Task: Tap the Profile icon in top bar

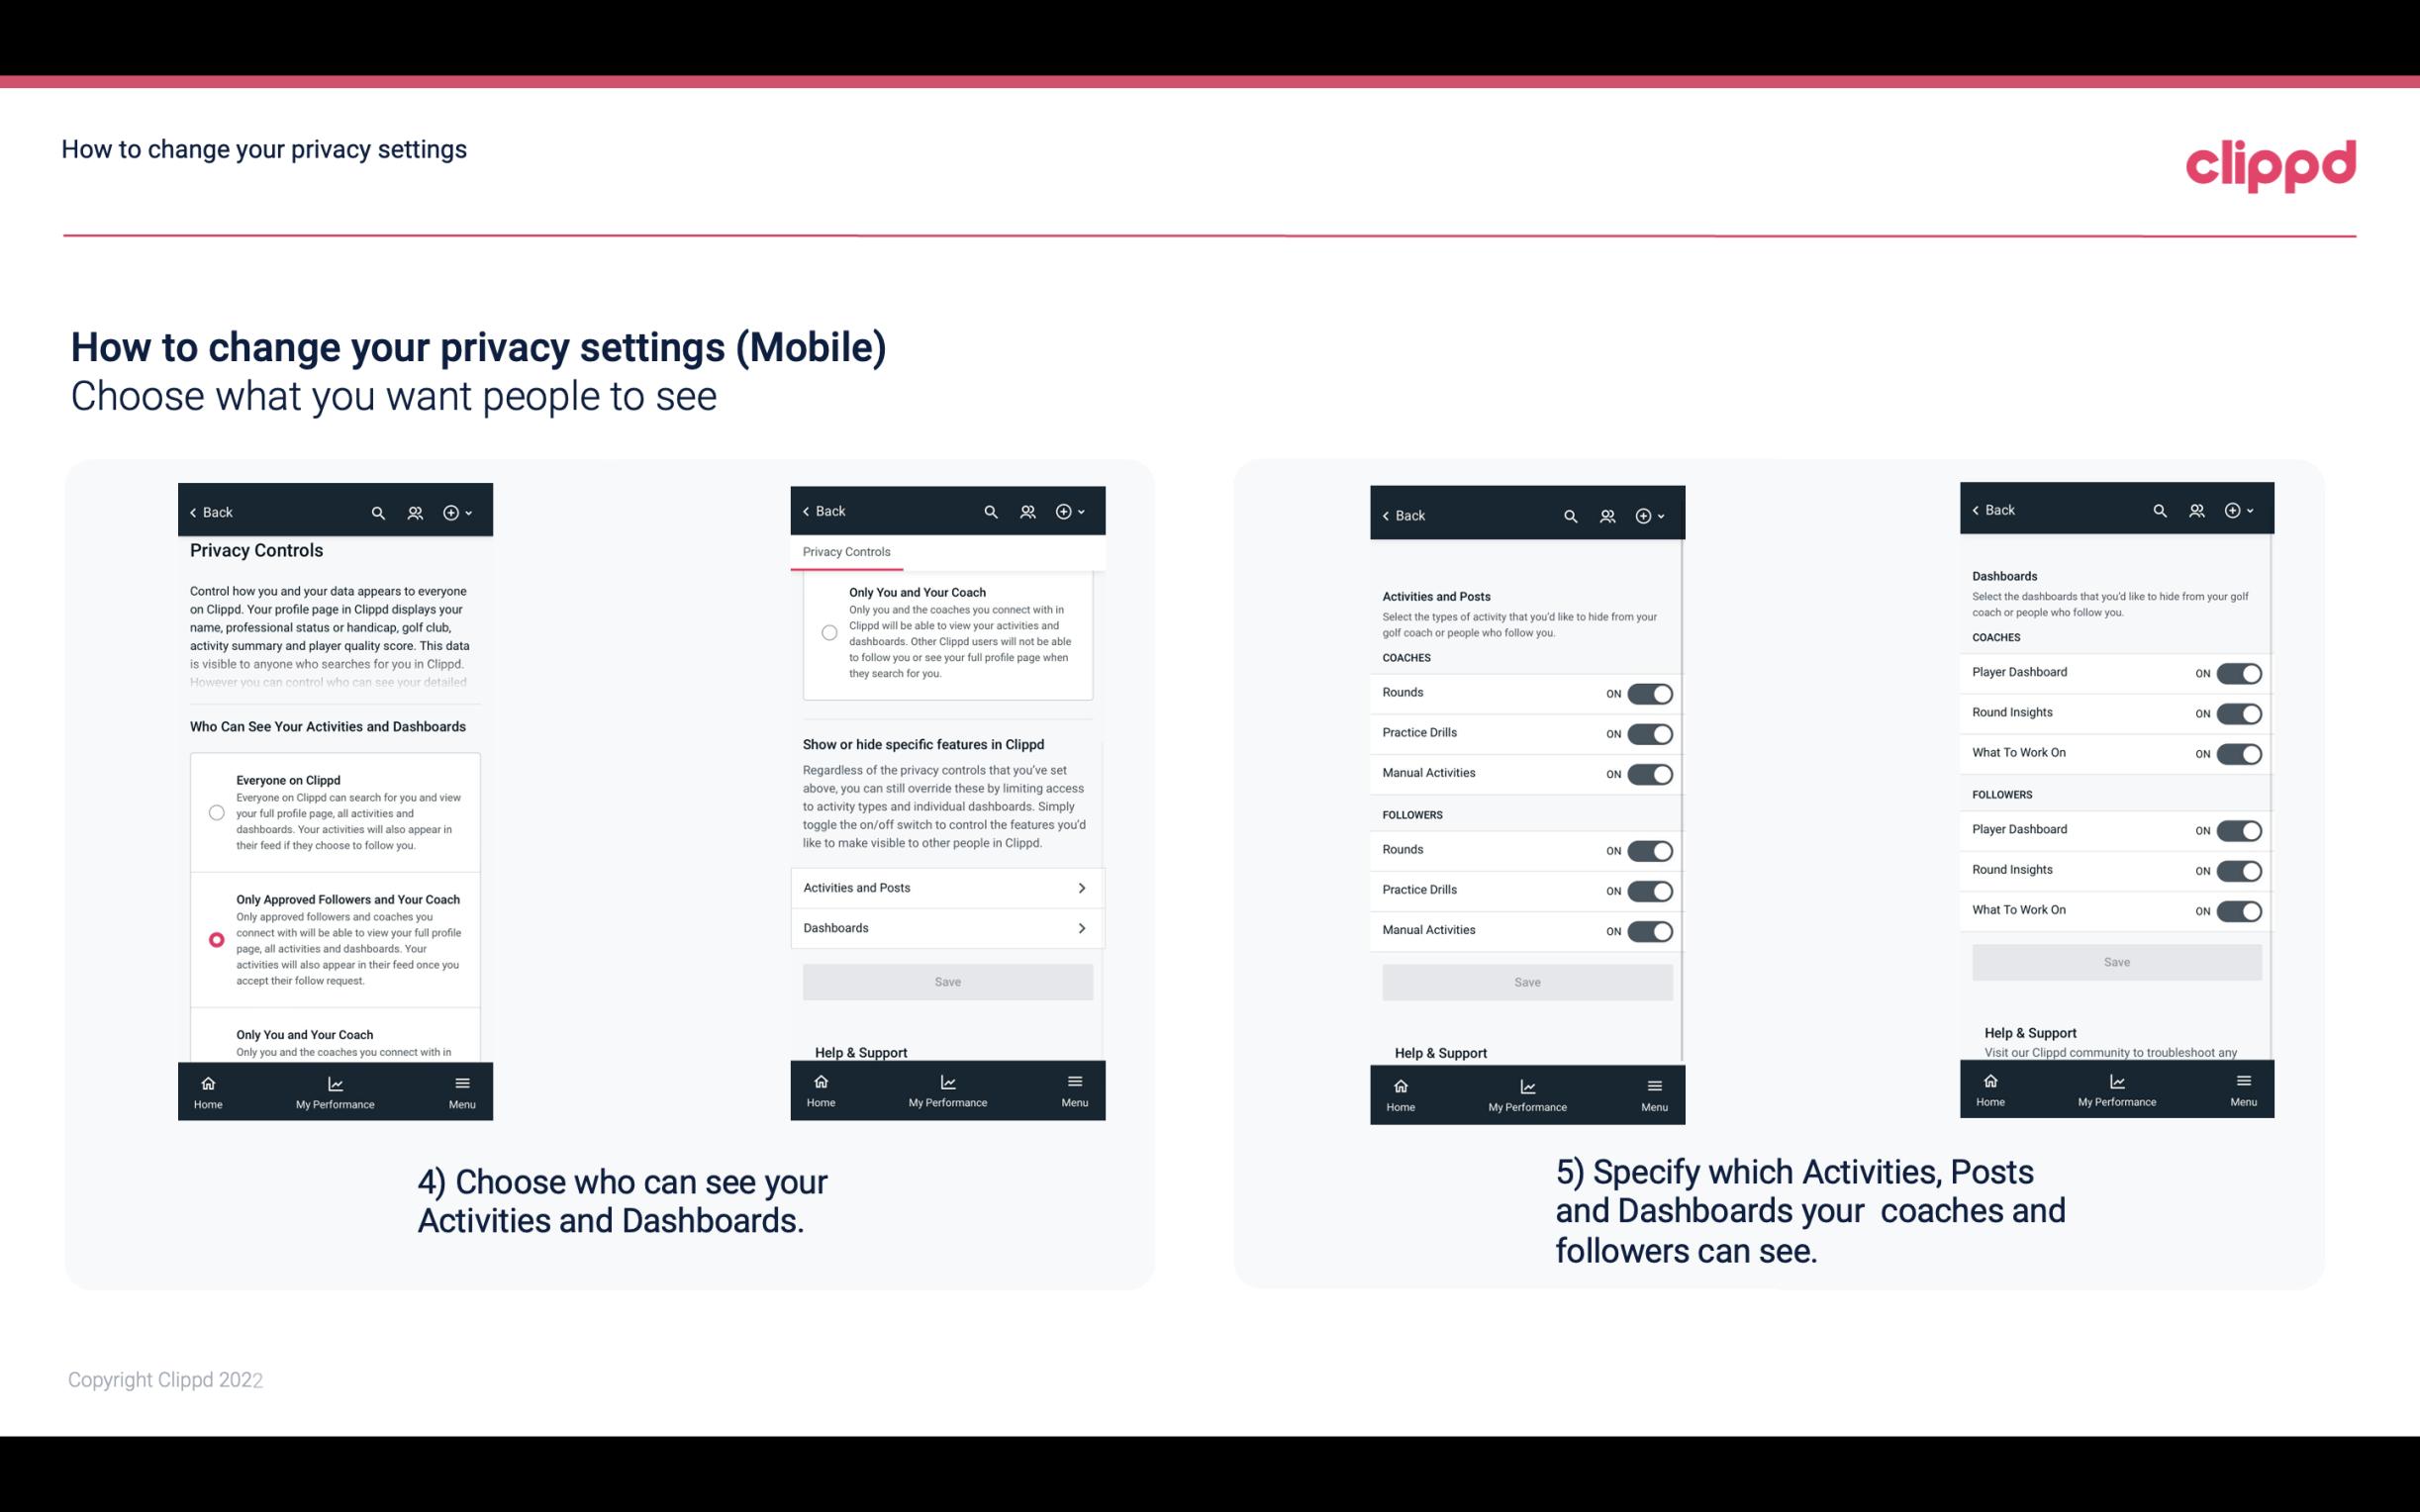Action: [415, 513]
